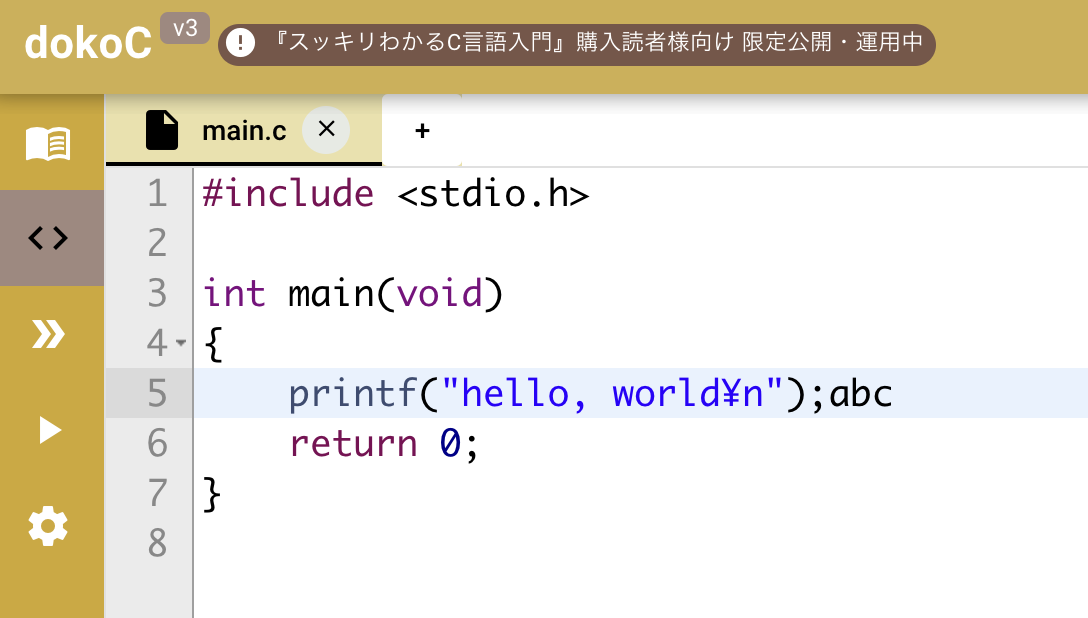
Task: Click the double-chevron sidebar icon
Action: pyautogui.click(x=48, y=334)
